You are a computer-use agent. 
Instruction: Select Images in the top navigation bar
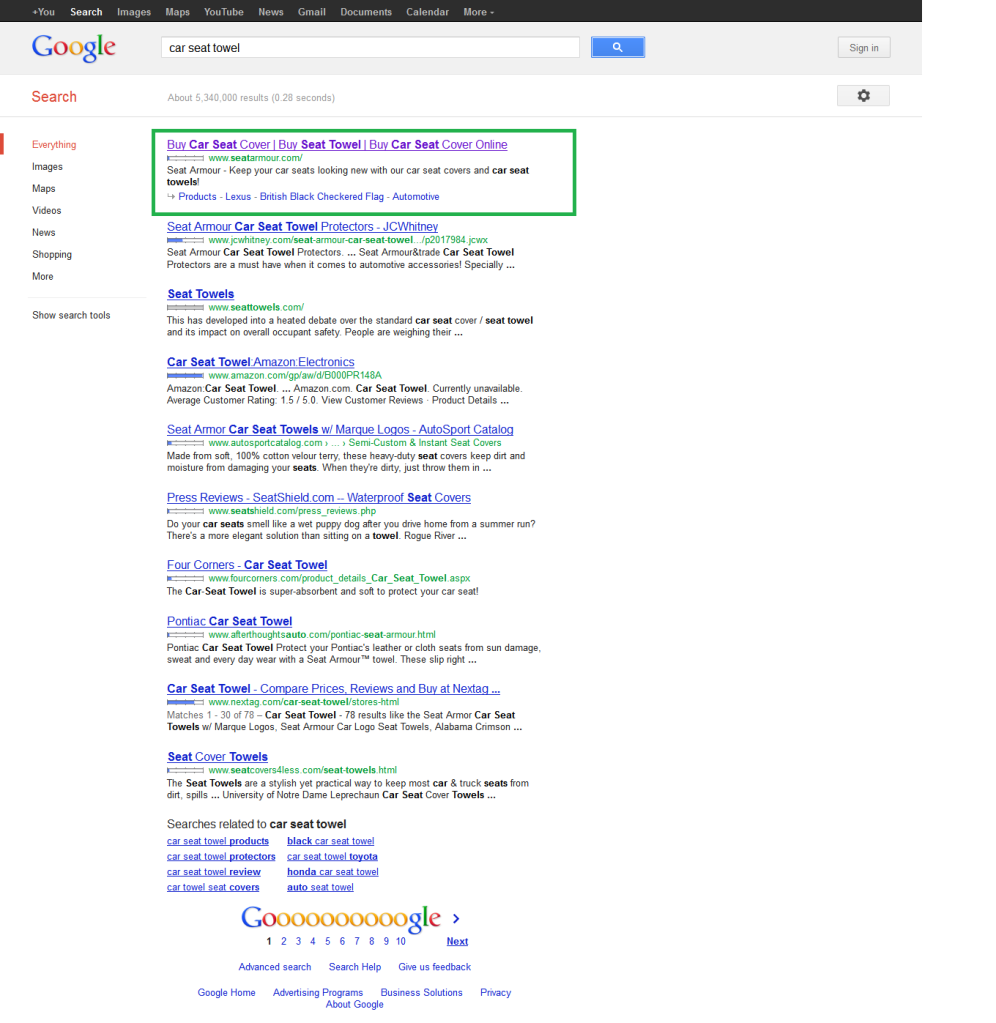pyautogui.click(x=134, y=12)
